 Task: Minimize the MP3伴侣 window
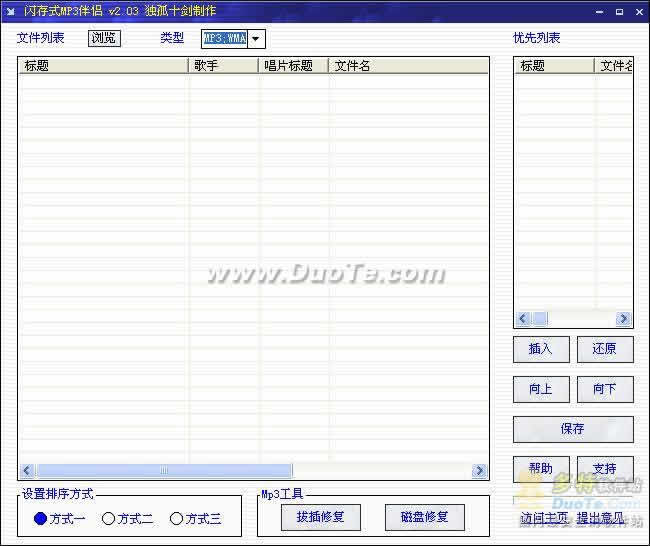pos(599,12)
